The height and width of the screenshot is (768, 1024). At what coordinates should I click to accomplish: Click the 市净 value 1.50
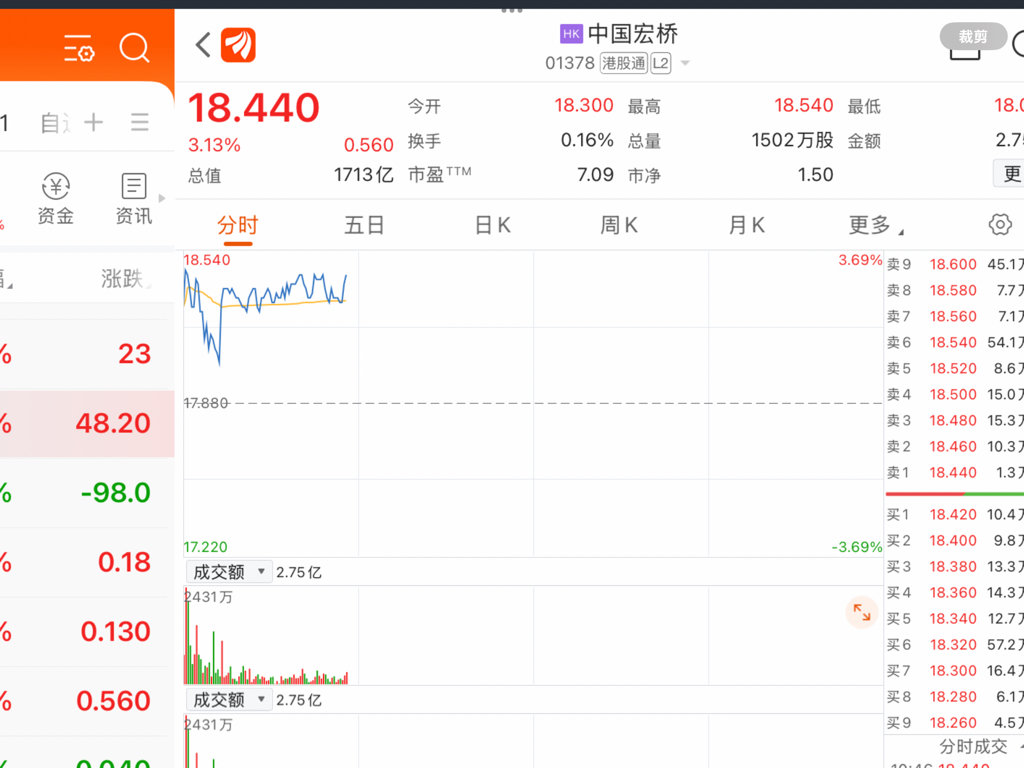(x=815, y=175)
